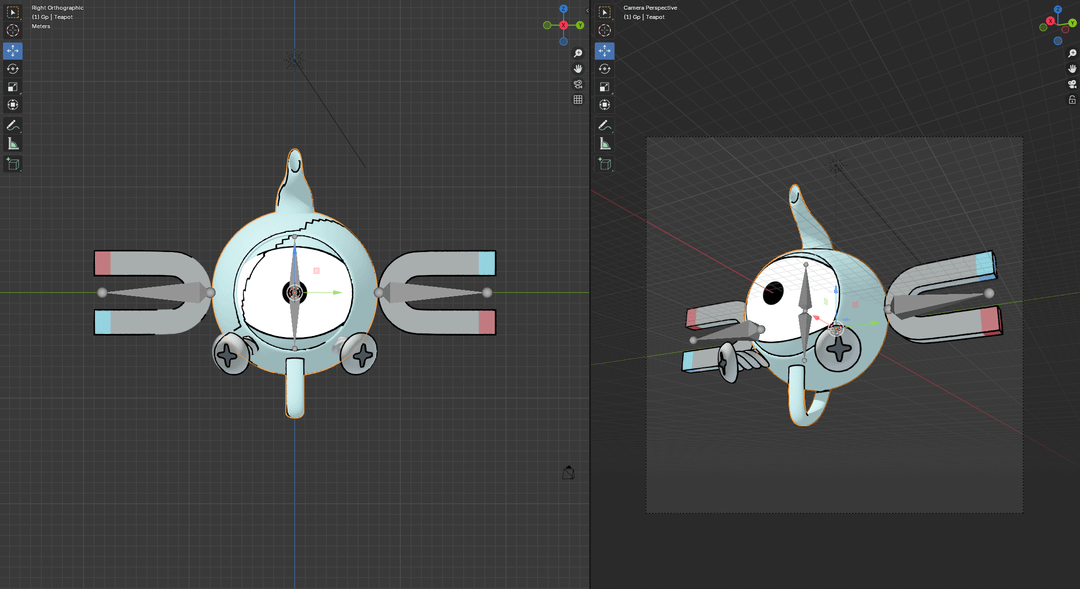Viewport: 1080px width, 589px height.
Task: Toggle camera view in the left viewport
Action: pyautogui.click(x=578, y=84)
